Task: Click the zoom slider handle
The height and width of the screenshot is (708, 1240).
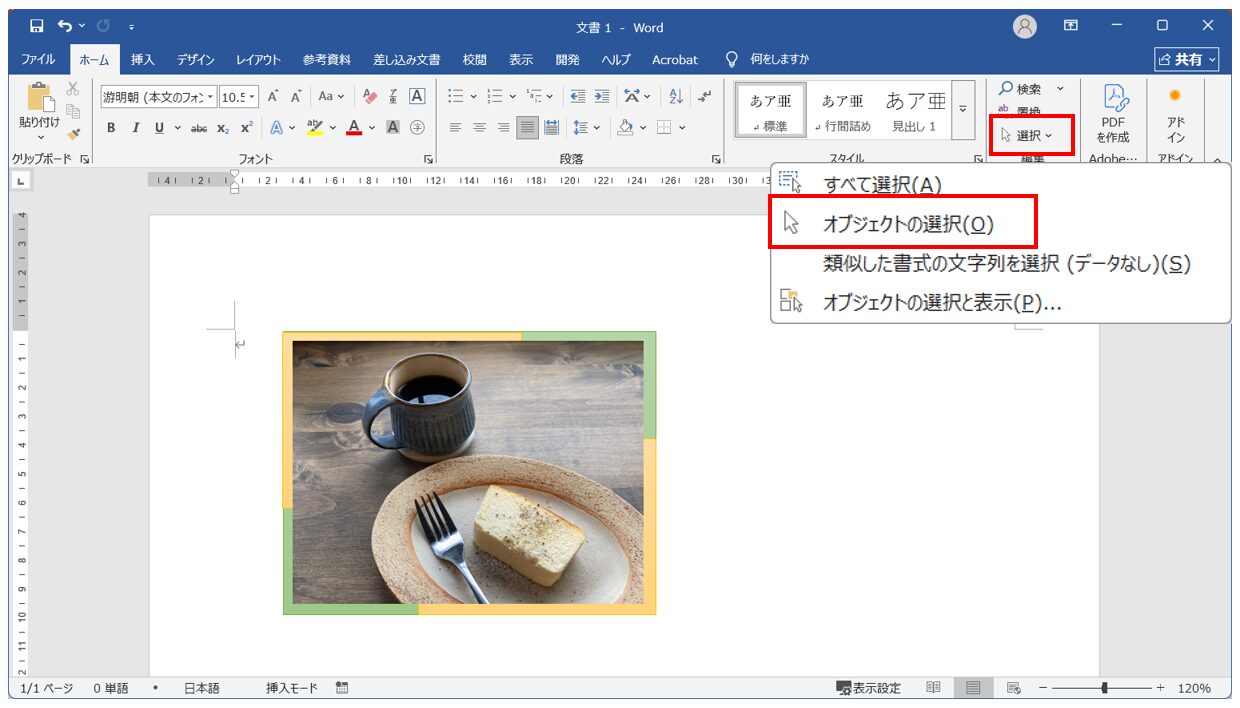Action: [x=1104, y=688]
